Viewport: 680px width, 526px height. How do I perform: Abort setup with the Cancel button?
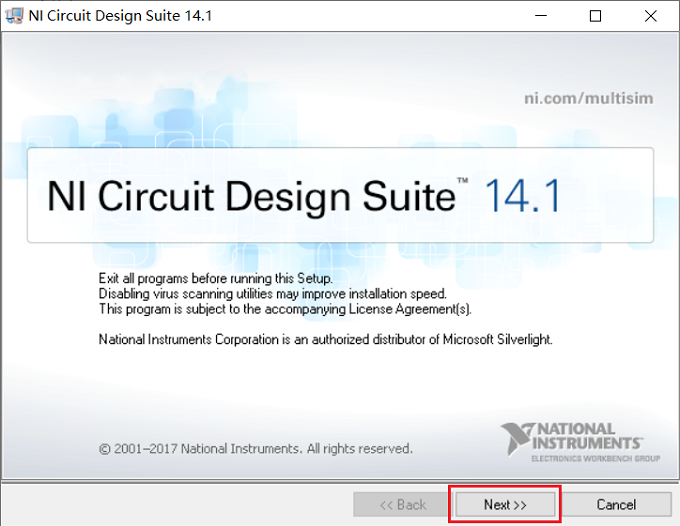click(x=616, y=504)
